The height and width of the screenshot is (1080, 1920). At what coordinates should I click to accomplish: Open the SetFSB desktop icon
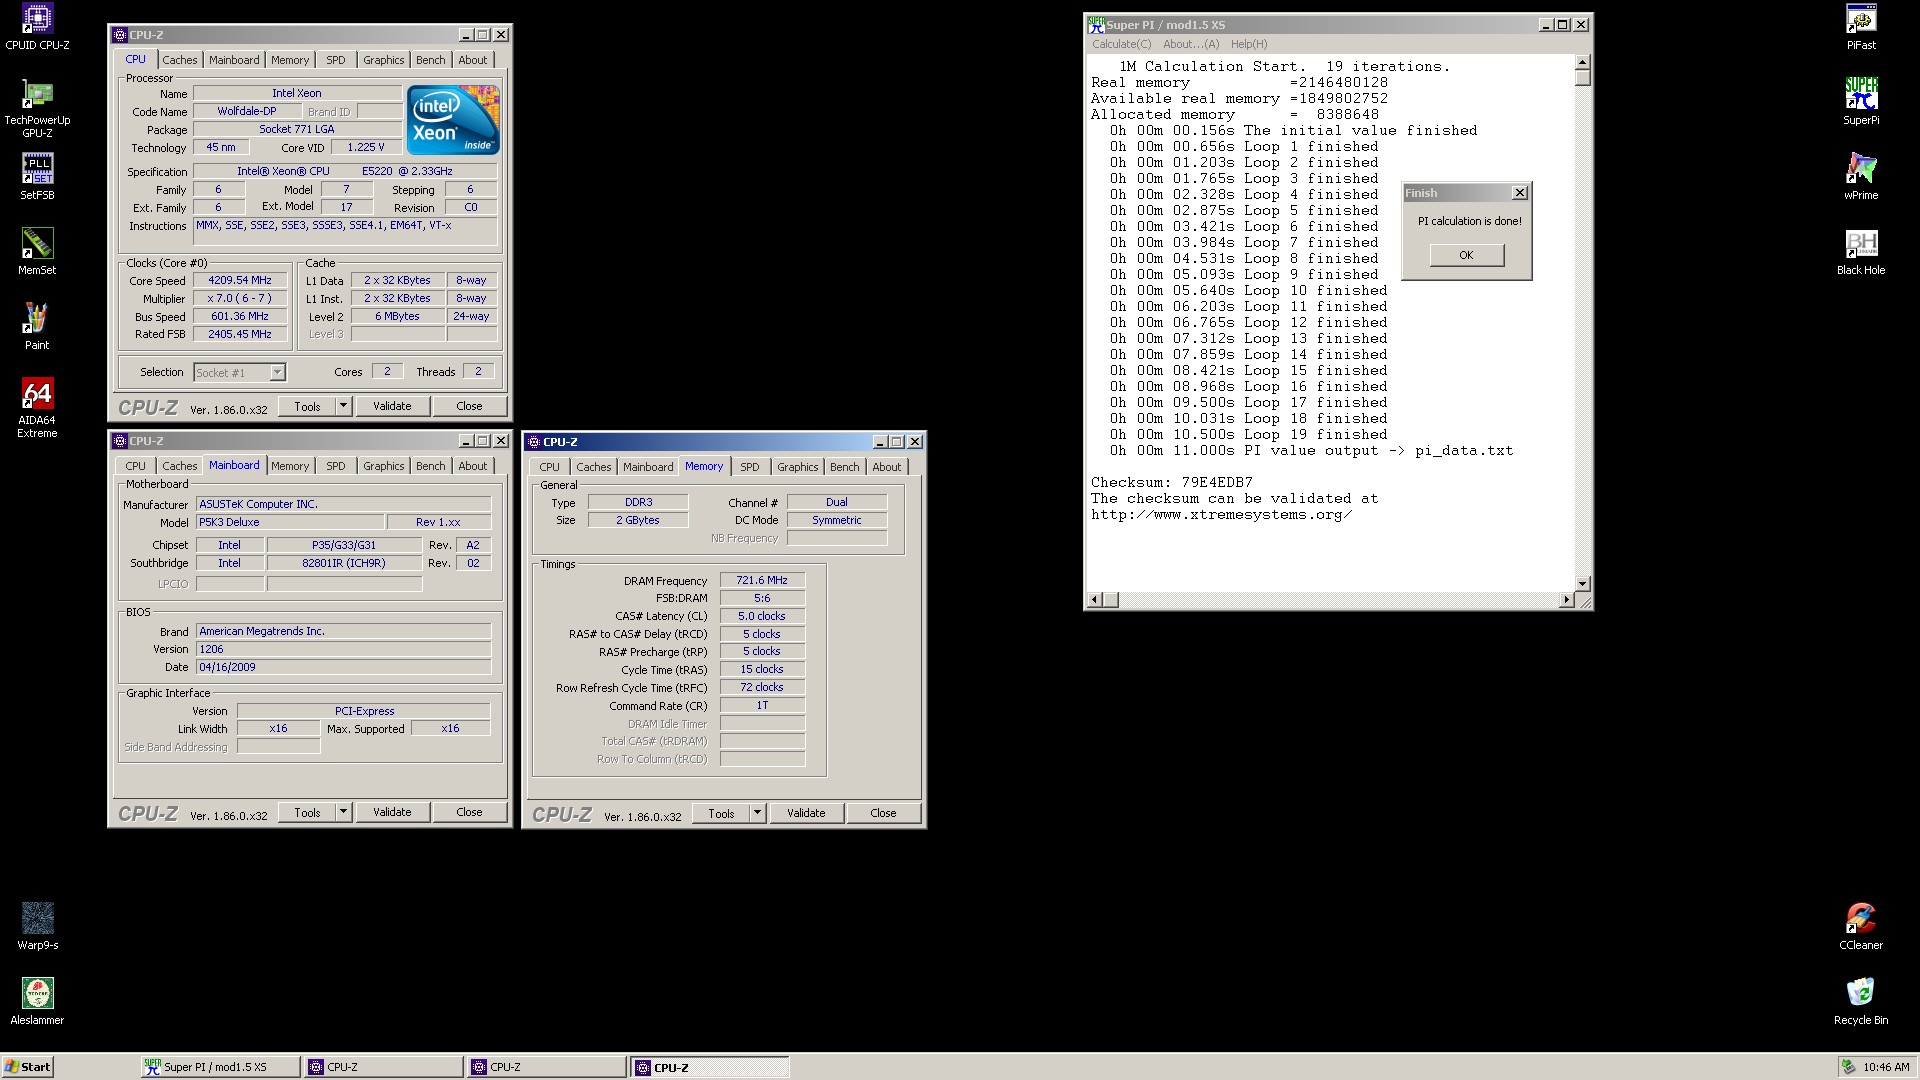[x=37, y=177]
